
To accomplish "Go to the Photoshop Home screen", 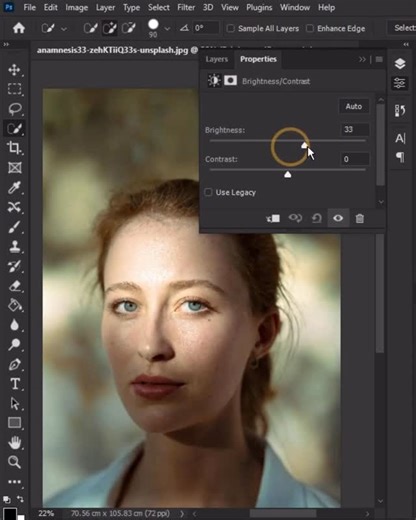I will pyautogui.click(x=19, y=28).
